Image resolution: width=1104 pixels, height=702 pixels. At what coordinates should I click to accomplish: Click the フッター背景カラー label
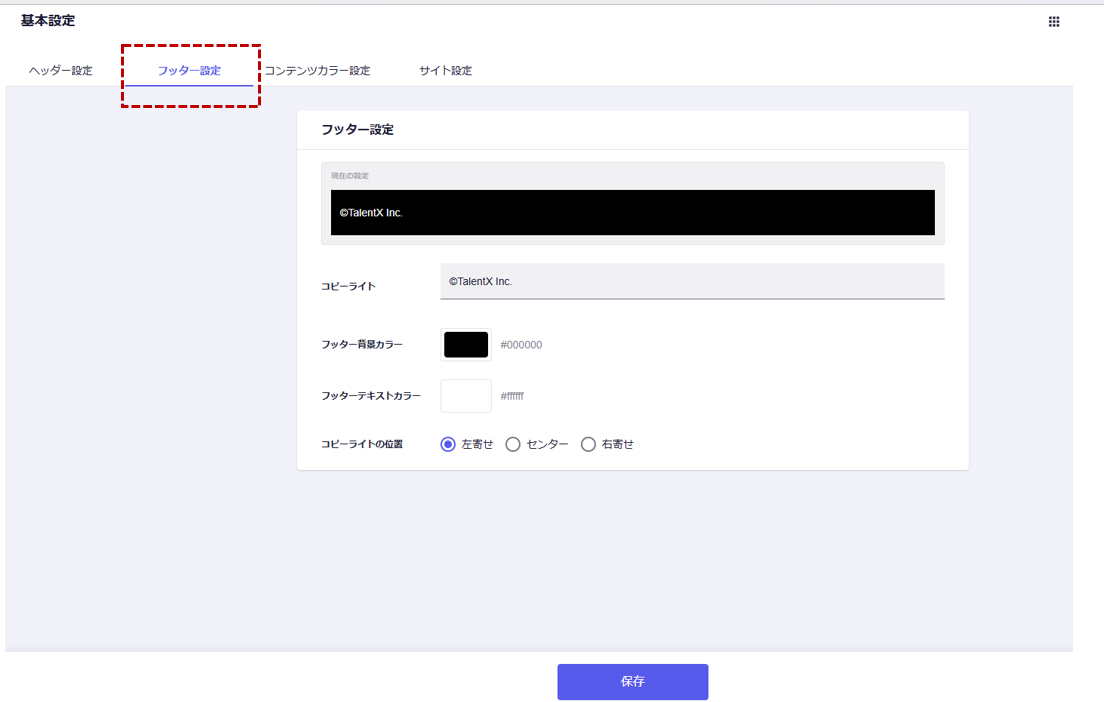362,345
